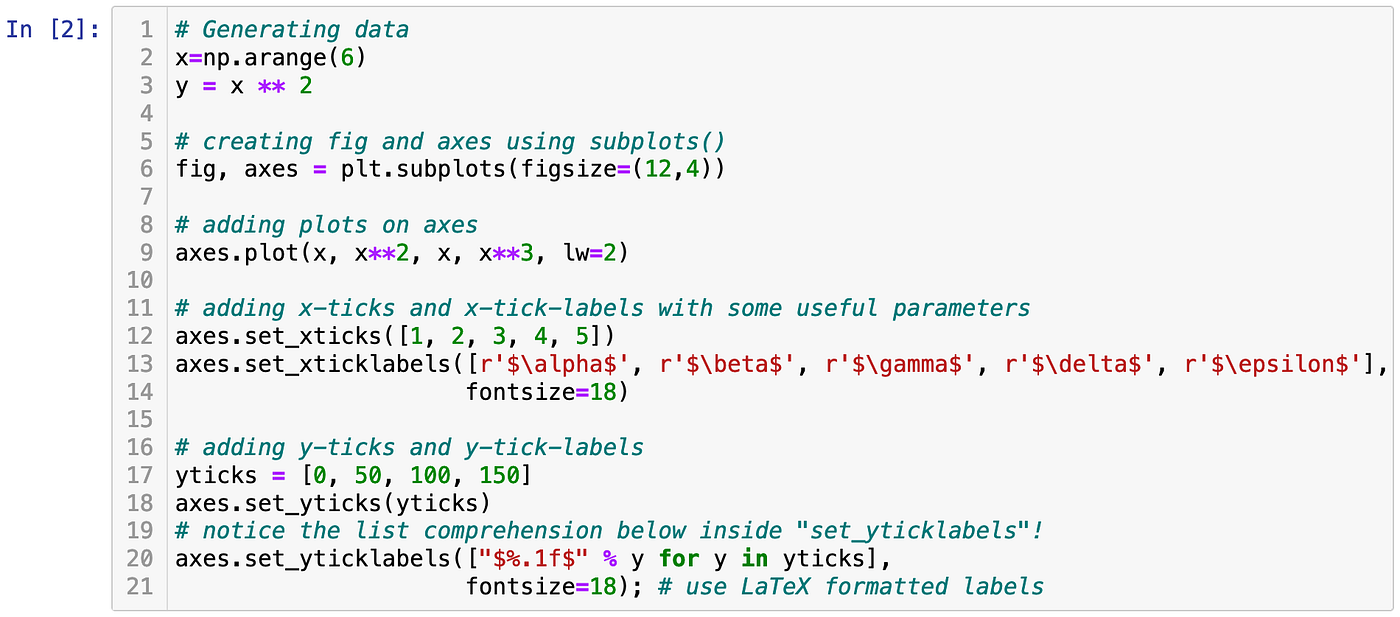
Task: Click axes.plot call with lw=2
Action: pos(402,253)
